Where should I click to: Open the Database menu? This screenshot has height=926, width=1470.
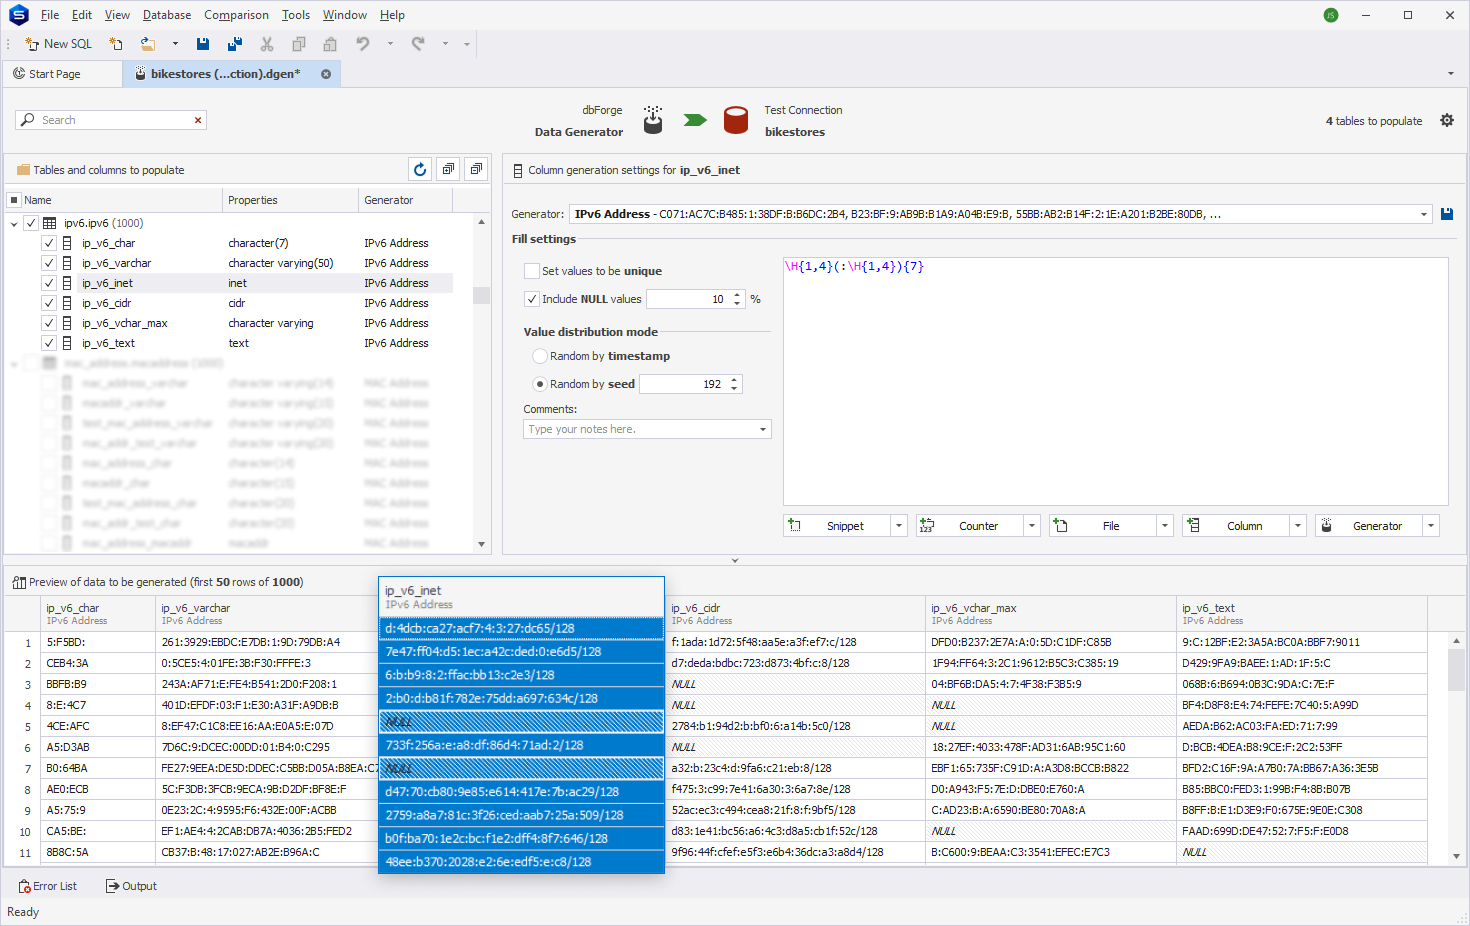point(167,15)
